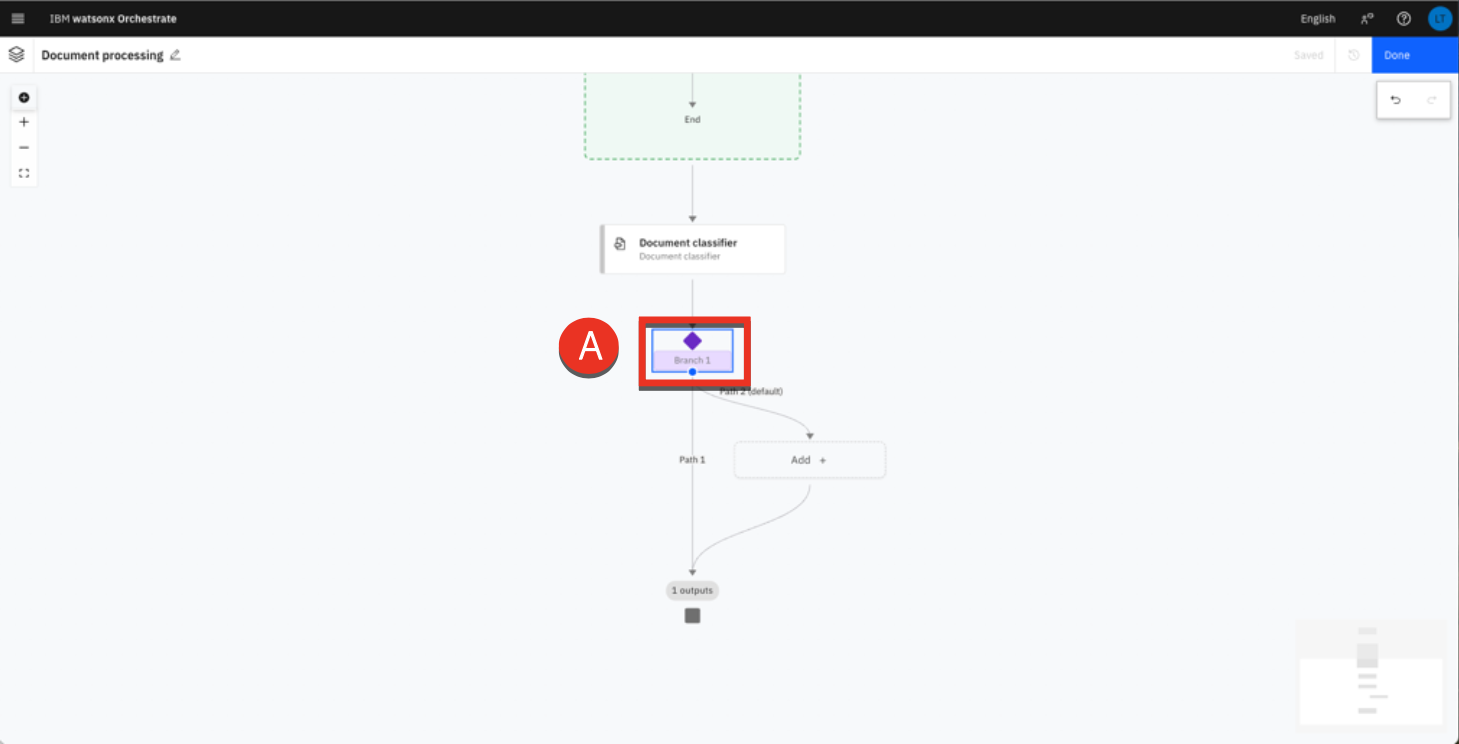The height and width of the screenshot is (744, 1459).
Task: Click the Add + placeholder node
Action: [x=809, y=460]
